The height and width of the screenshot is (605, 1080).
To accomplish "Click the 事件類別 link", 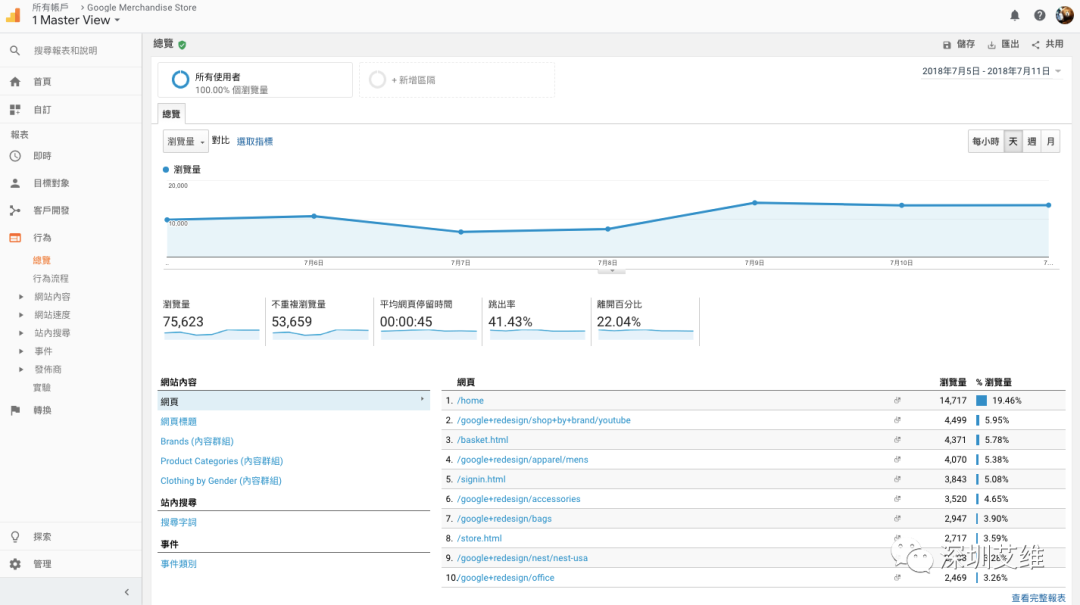I will (x=178, y=564).
